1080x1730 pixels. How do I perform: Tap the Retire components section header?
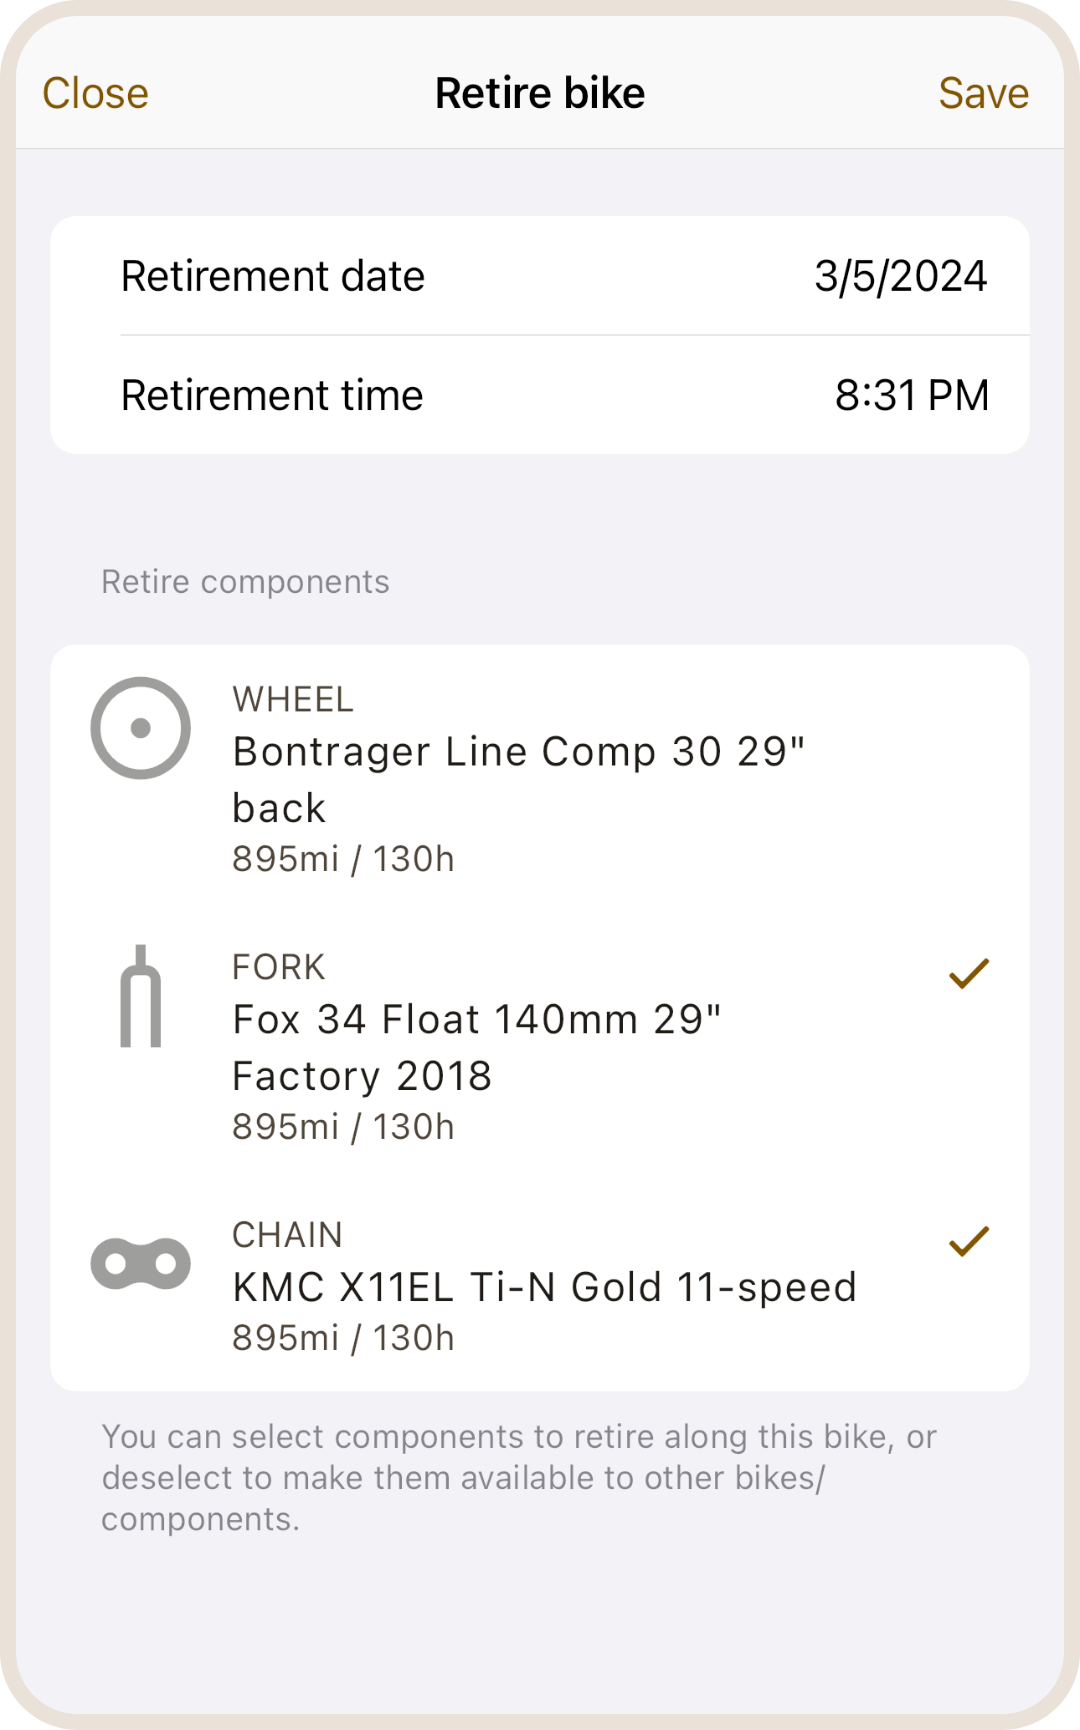[245, 582]
